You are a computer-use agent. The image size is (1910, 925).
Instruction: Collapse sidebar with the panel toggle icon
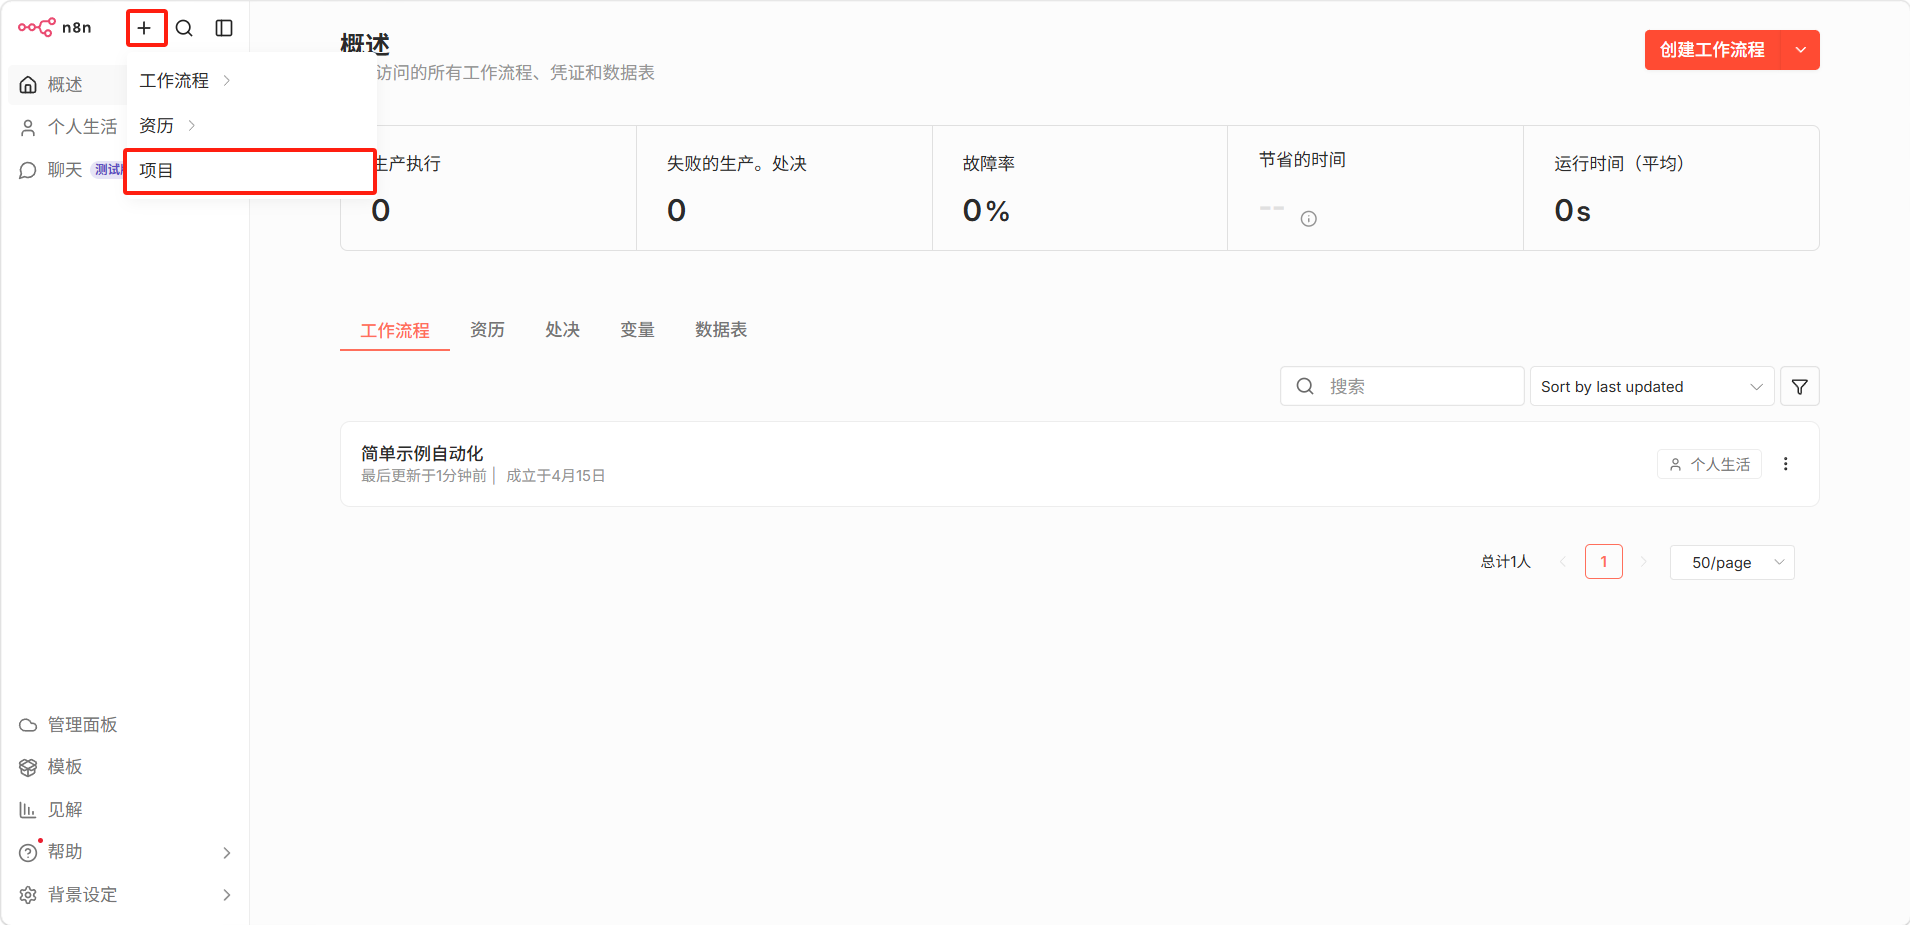tap(224, 28)
